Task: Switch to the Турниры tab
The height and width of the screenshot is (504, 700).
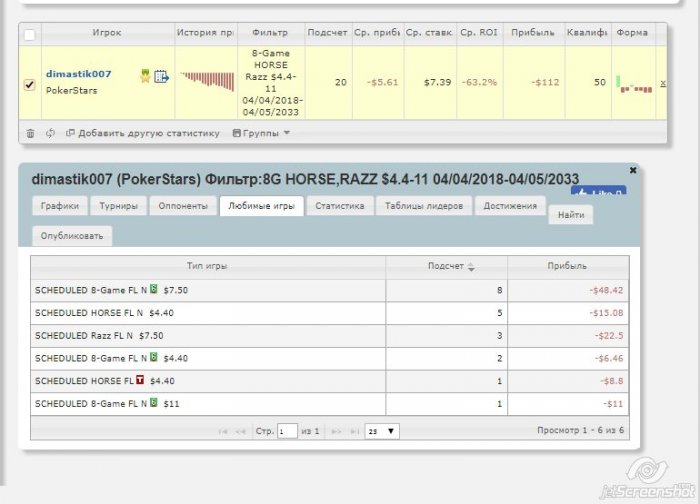Action: pyautogui.click(x=118, y=206)
